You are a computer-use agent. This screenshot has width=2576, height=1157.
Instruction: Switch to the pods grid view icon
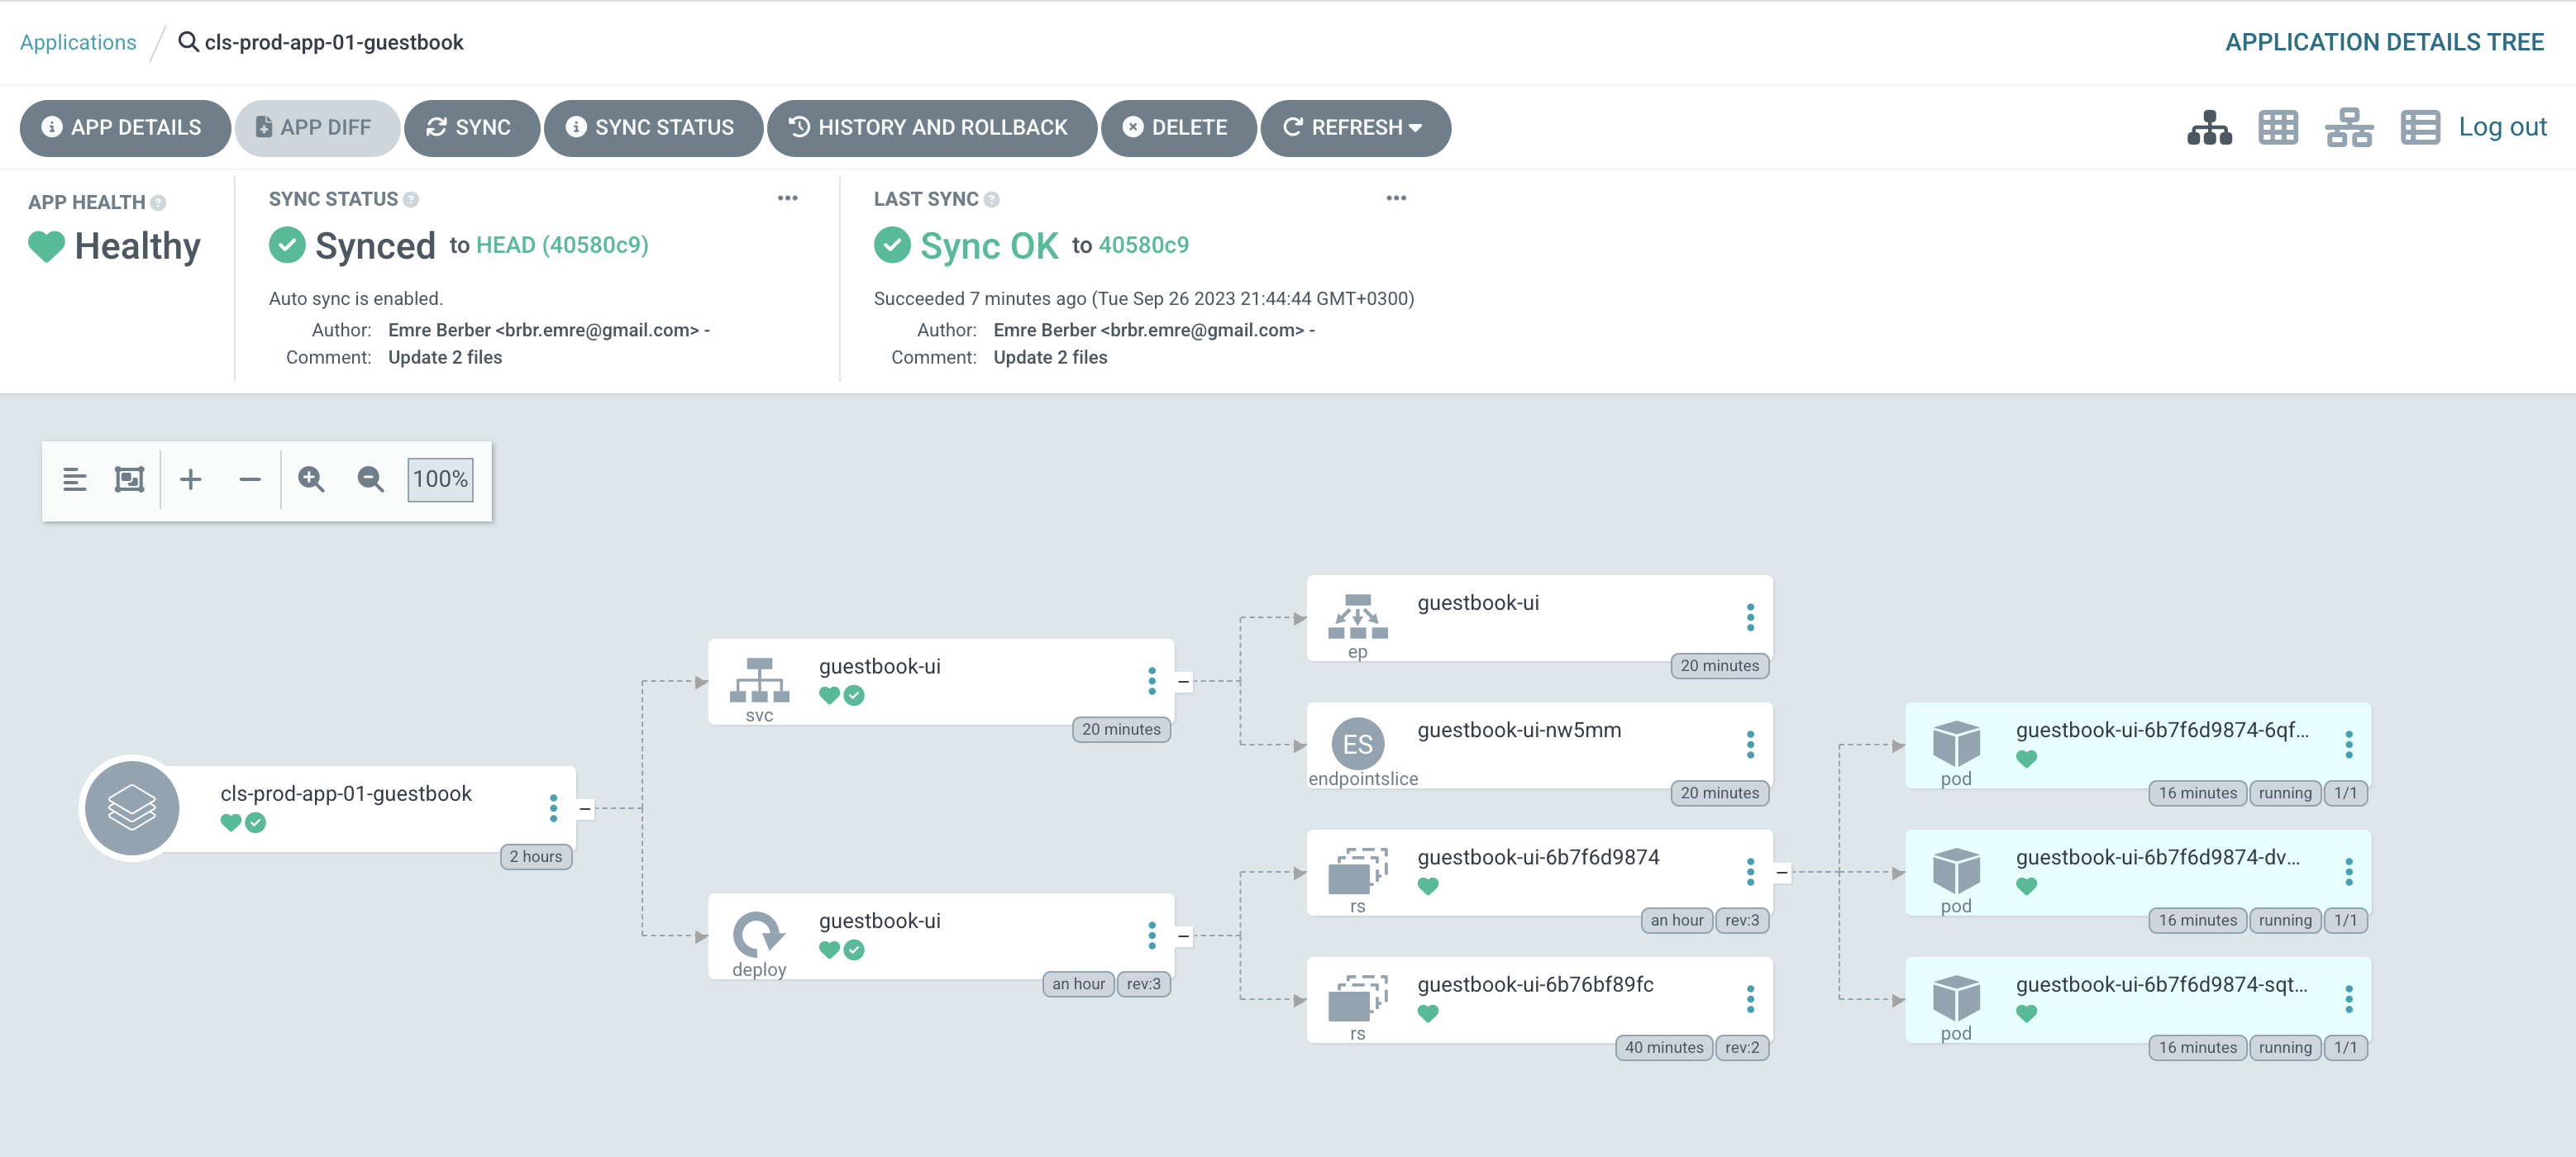pyautogui.click(x=2278, y=127)
